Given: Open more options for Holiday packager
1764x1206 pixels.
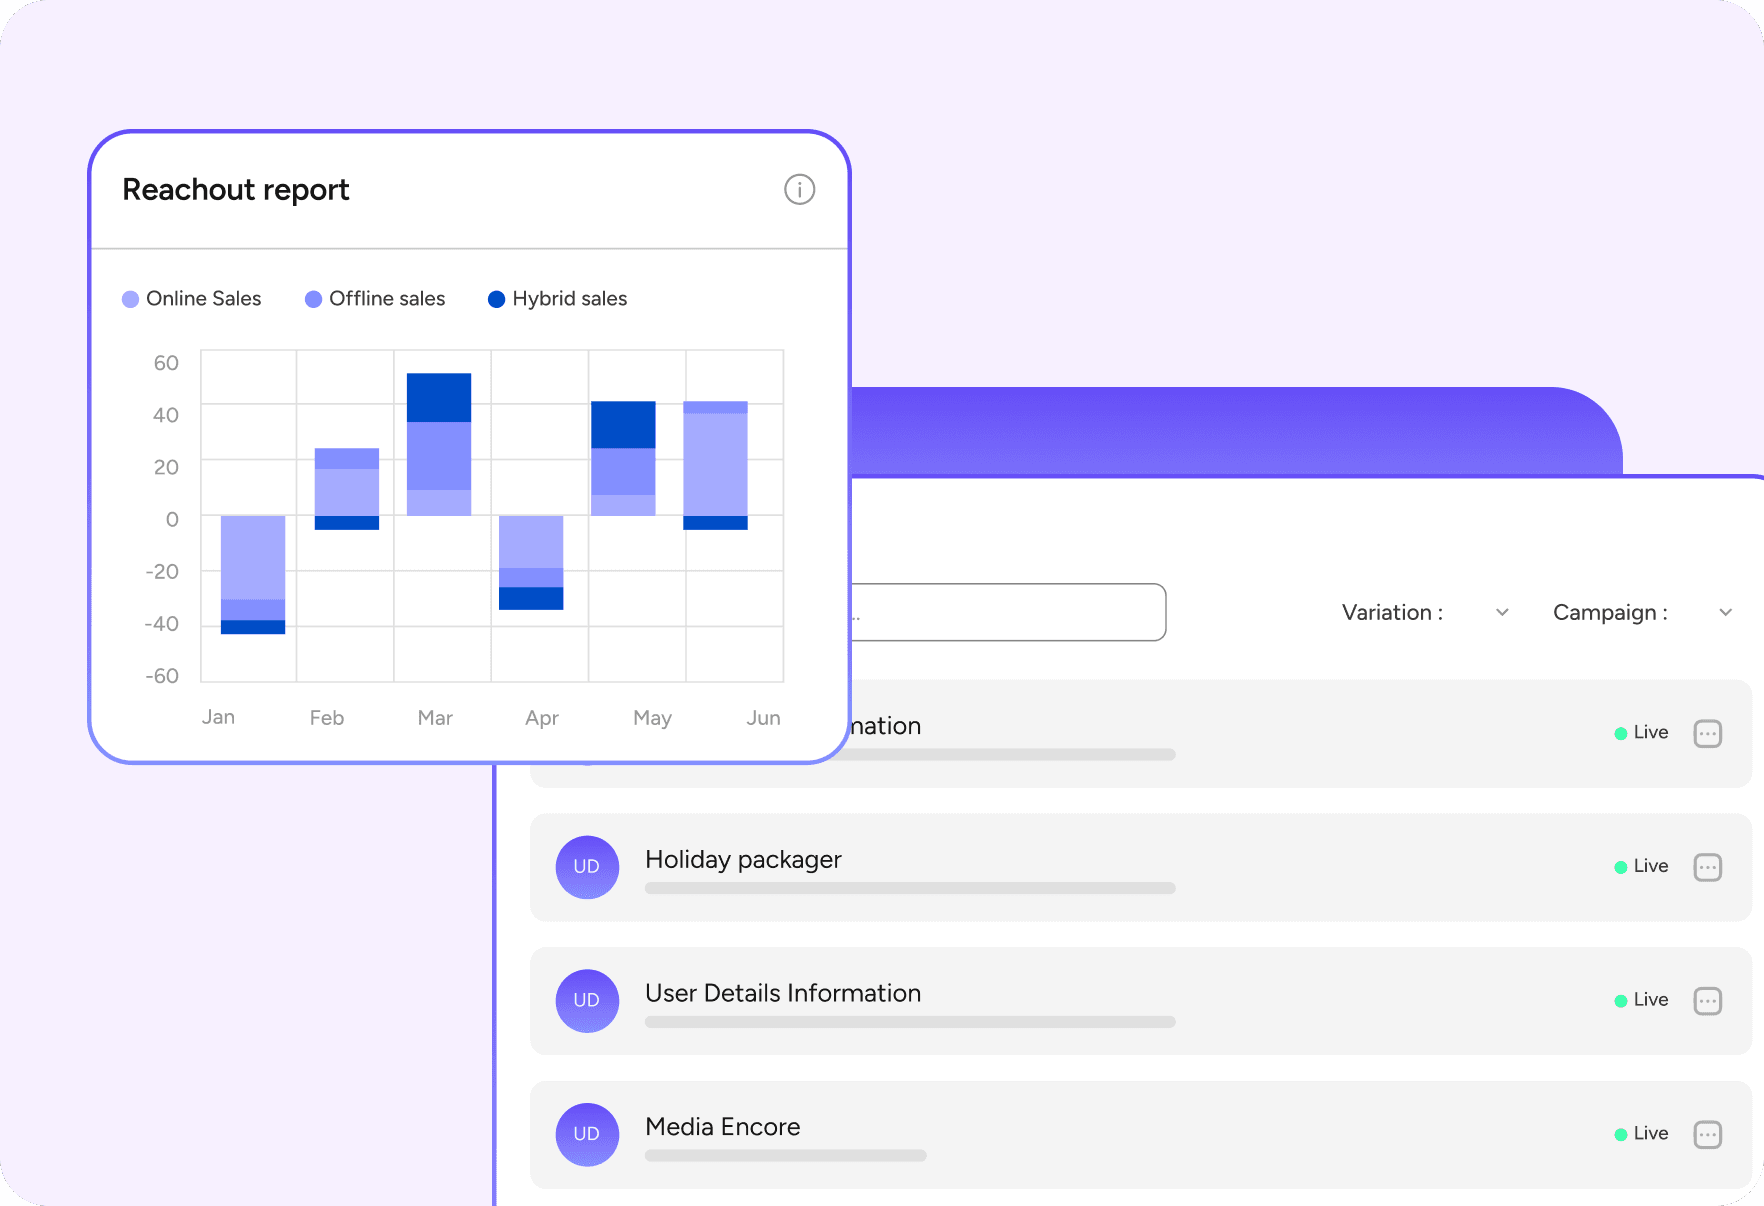Looking at the screenshot, I should click(x=1707, y=867).
